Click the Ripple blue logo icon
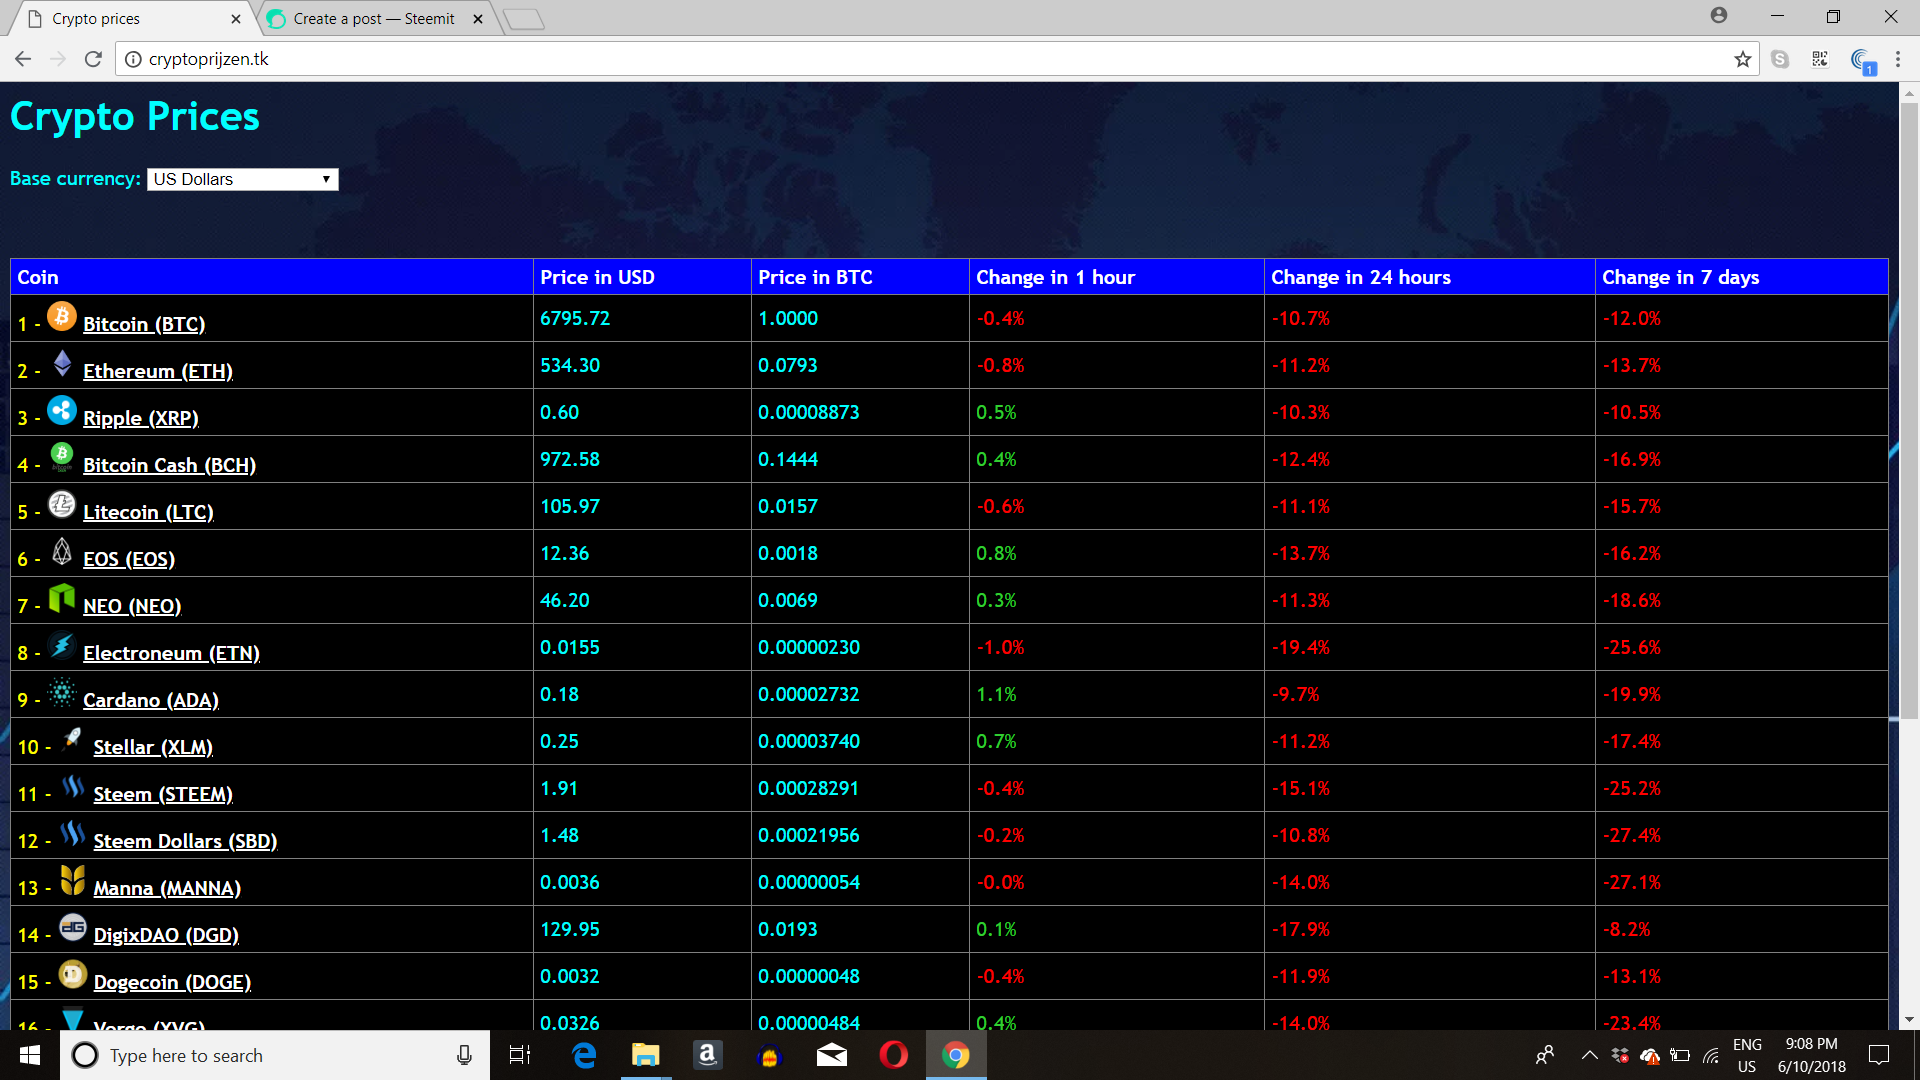The height and width of the screenshot is (1080, 1920). click(x=62, y=411)
